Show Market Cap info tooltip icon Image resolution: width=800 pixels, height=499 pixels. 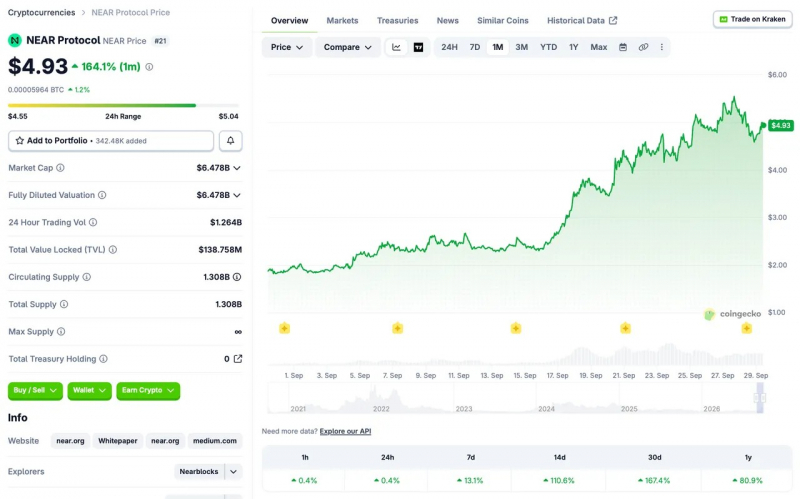tap(60, 168)
